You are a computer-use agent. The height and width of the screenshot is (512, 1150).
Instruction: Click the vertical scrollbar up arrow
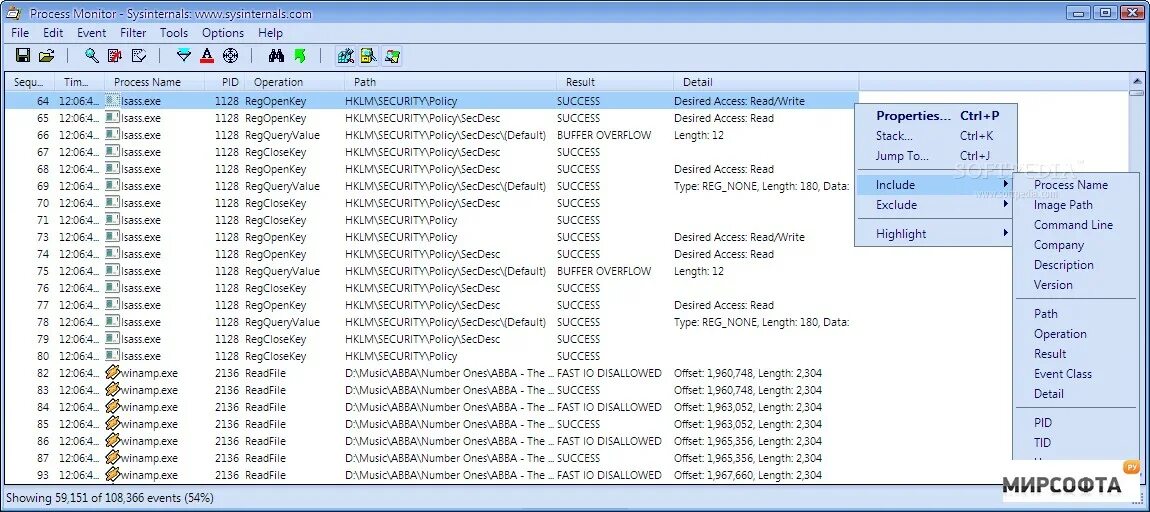(x=1137, y=81)
